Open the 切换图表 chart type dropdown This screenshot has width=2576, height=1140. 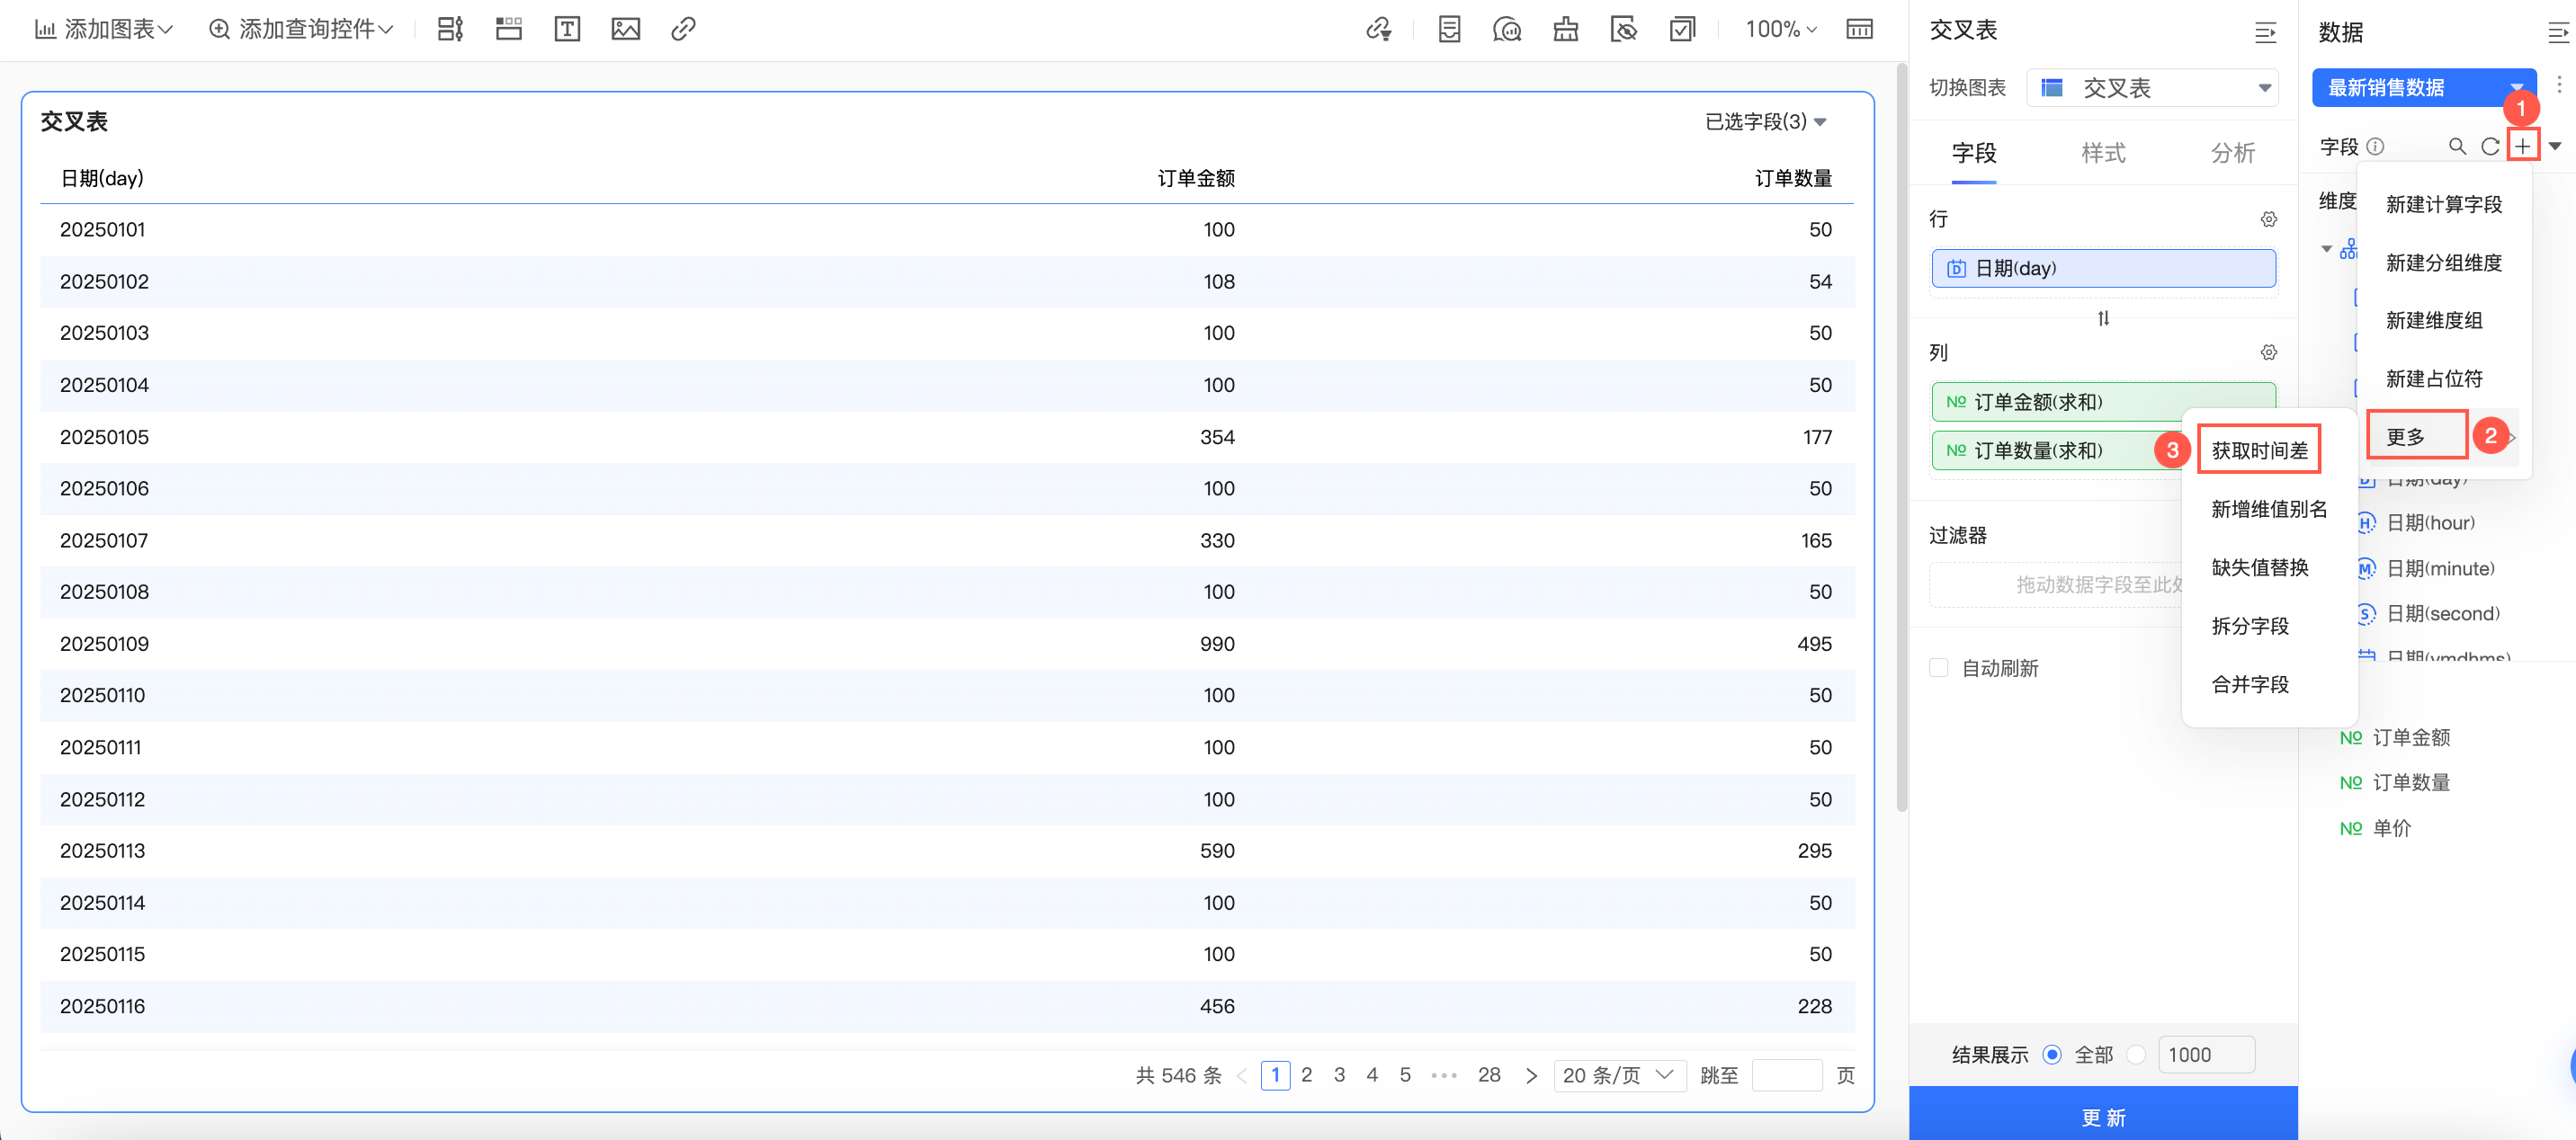(2152, 88)
